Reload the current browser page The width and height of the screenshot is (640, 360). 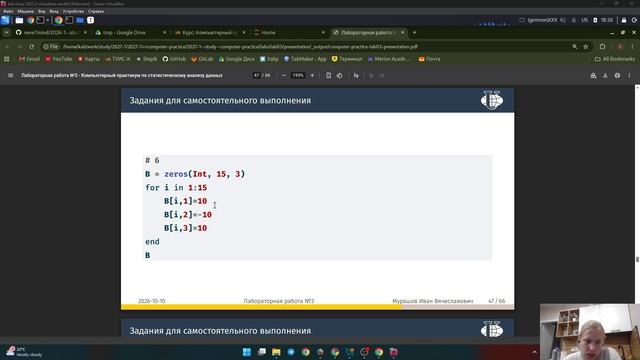31,47
